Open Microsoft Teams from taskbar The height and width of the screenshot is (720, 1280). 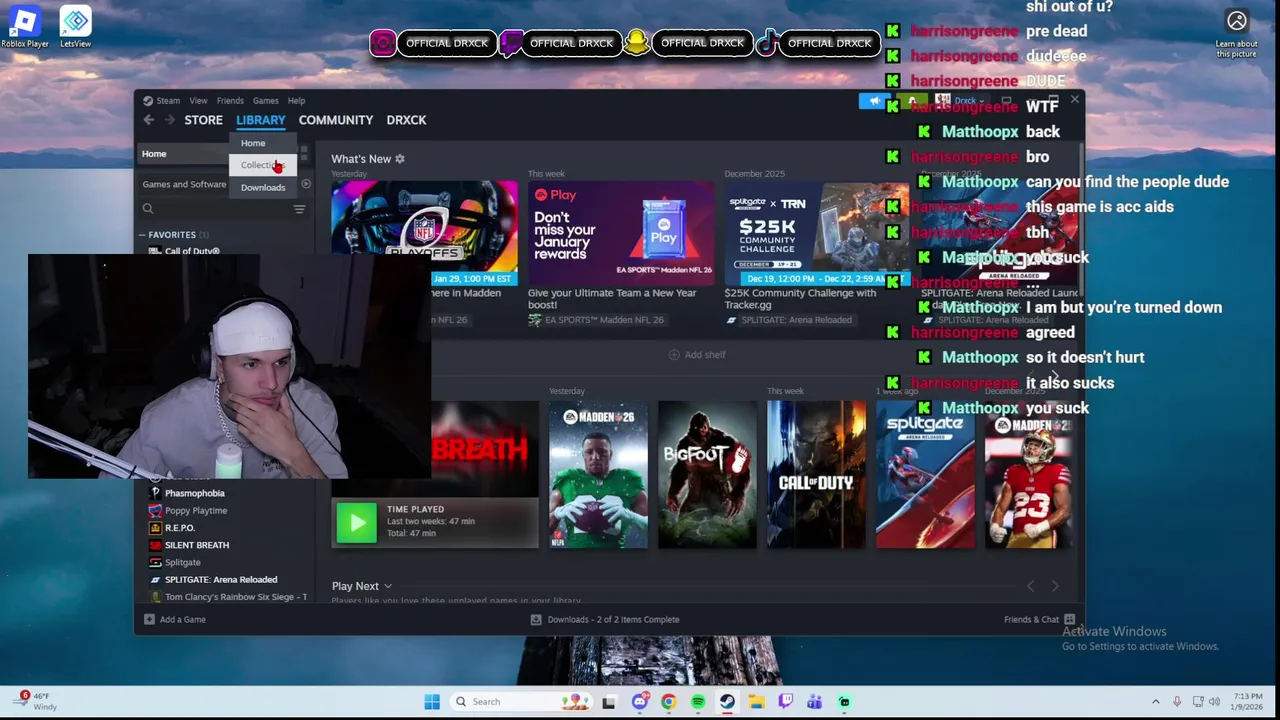(814, 702)
